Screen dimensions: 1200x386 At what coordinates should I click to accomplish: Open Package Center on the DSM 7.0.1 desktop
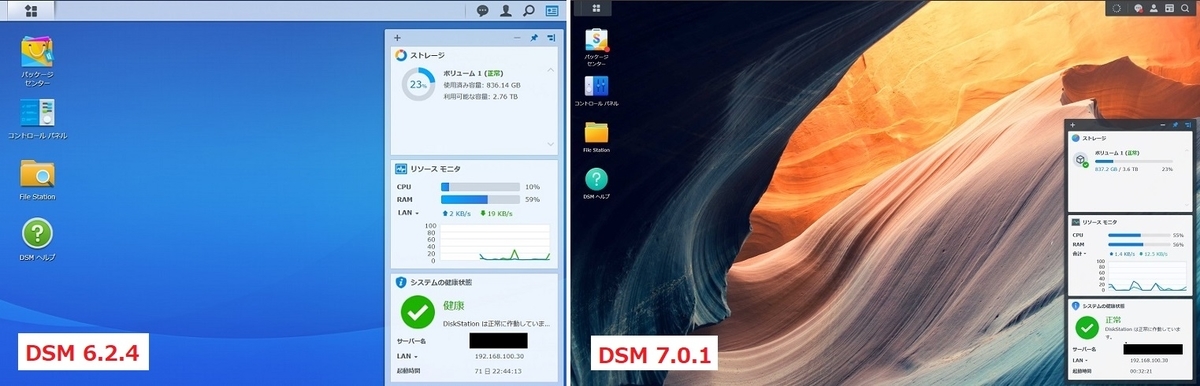597,48
